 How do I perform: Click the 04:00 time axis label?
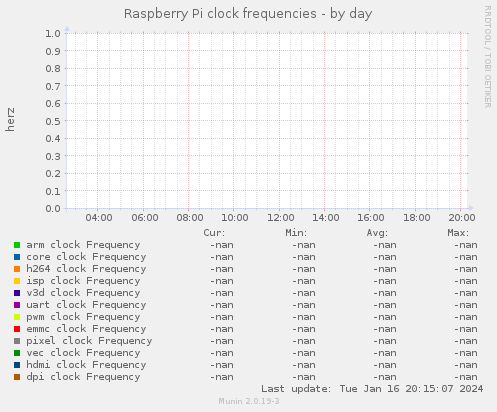coord(99,218)
